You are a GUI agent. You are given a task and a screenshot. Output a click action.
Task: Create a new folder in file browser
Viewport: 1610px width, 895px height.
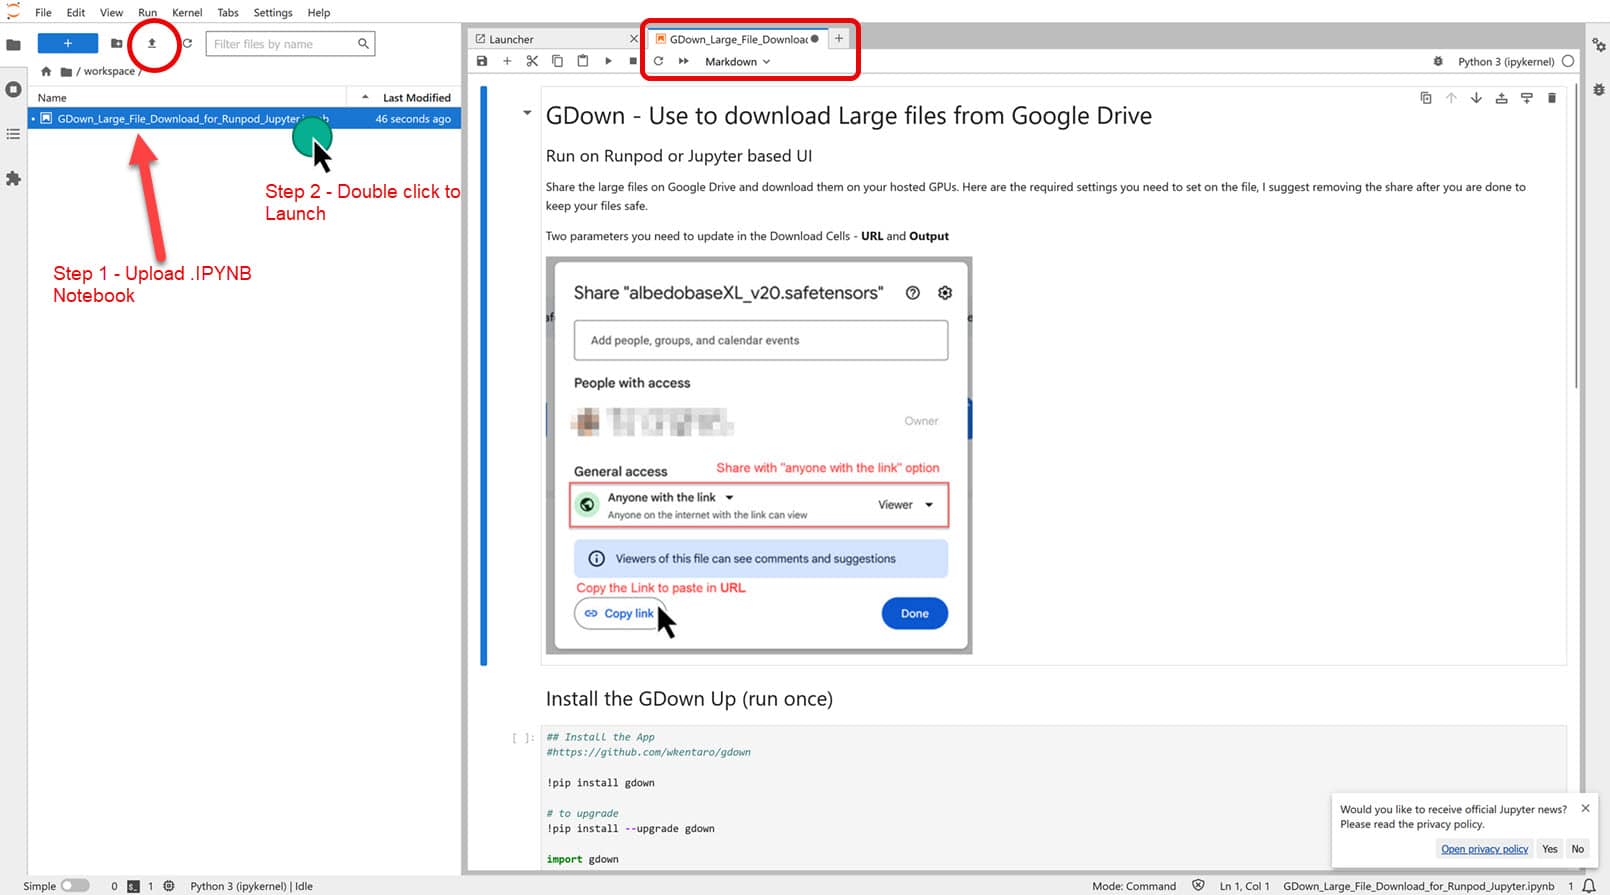(x=117, y=43)
